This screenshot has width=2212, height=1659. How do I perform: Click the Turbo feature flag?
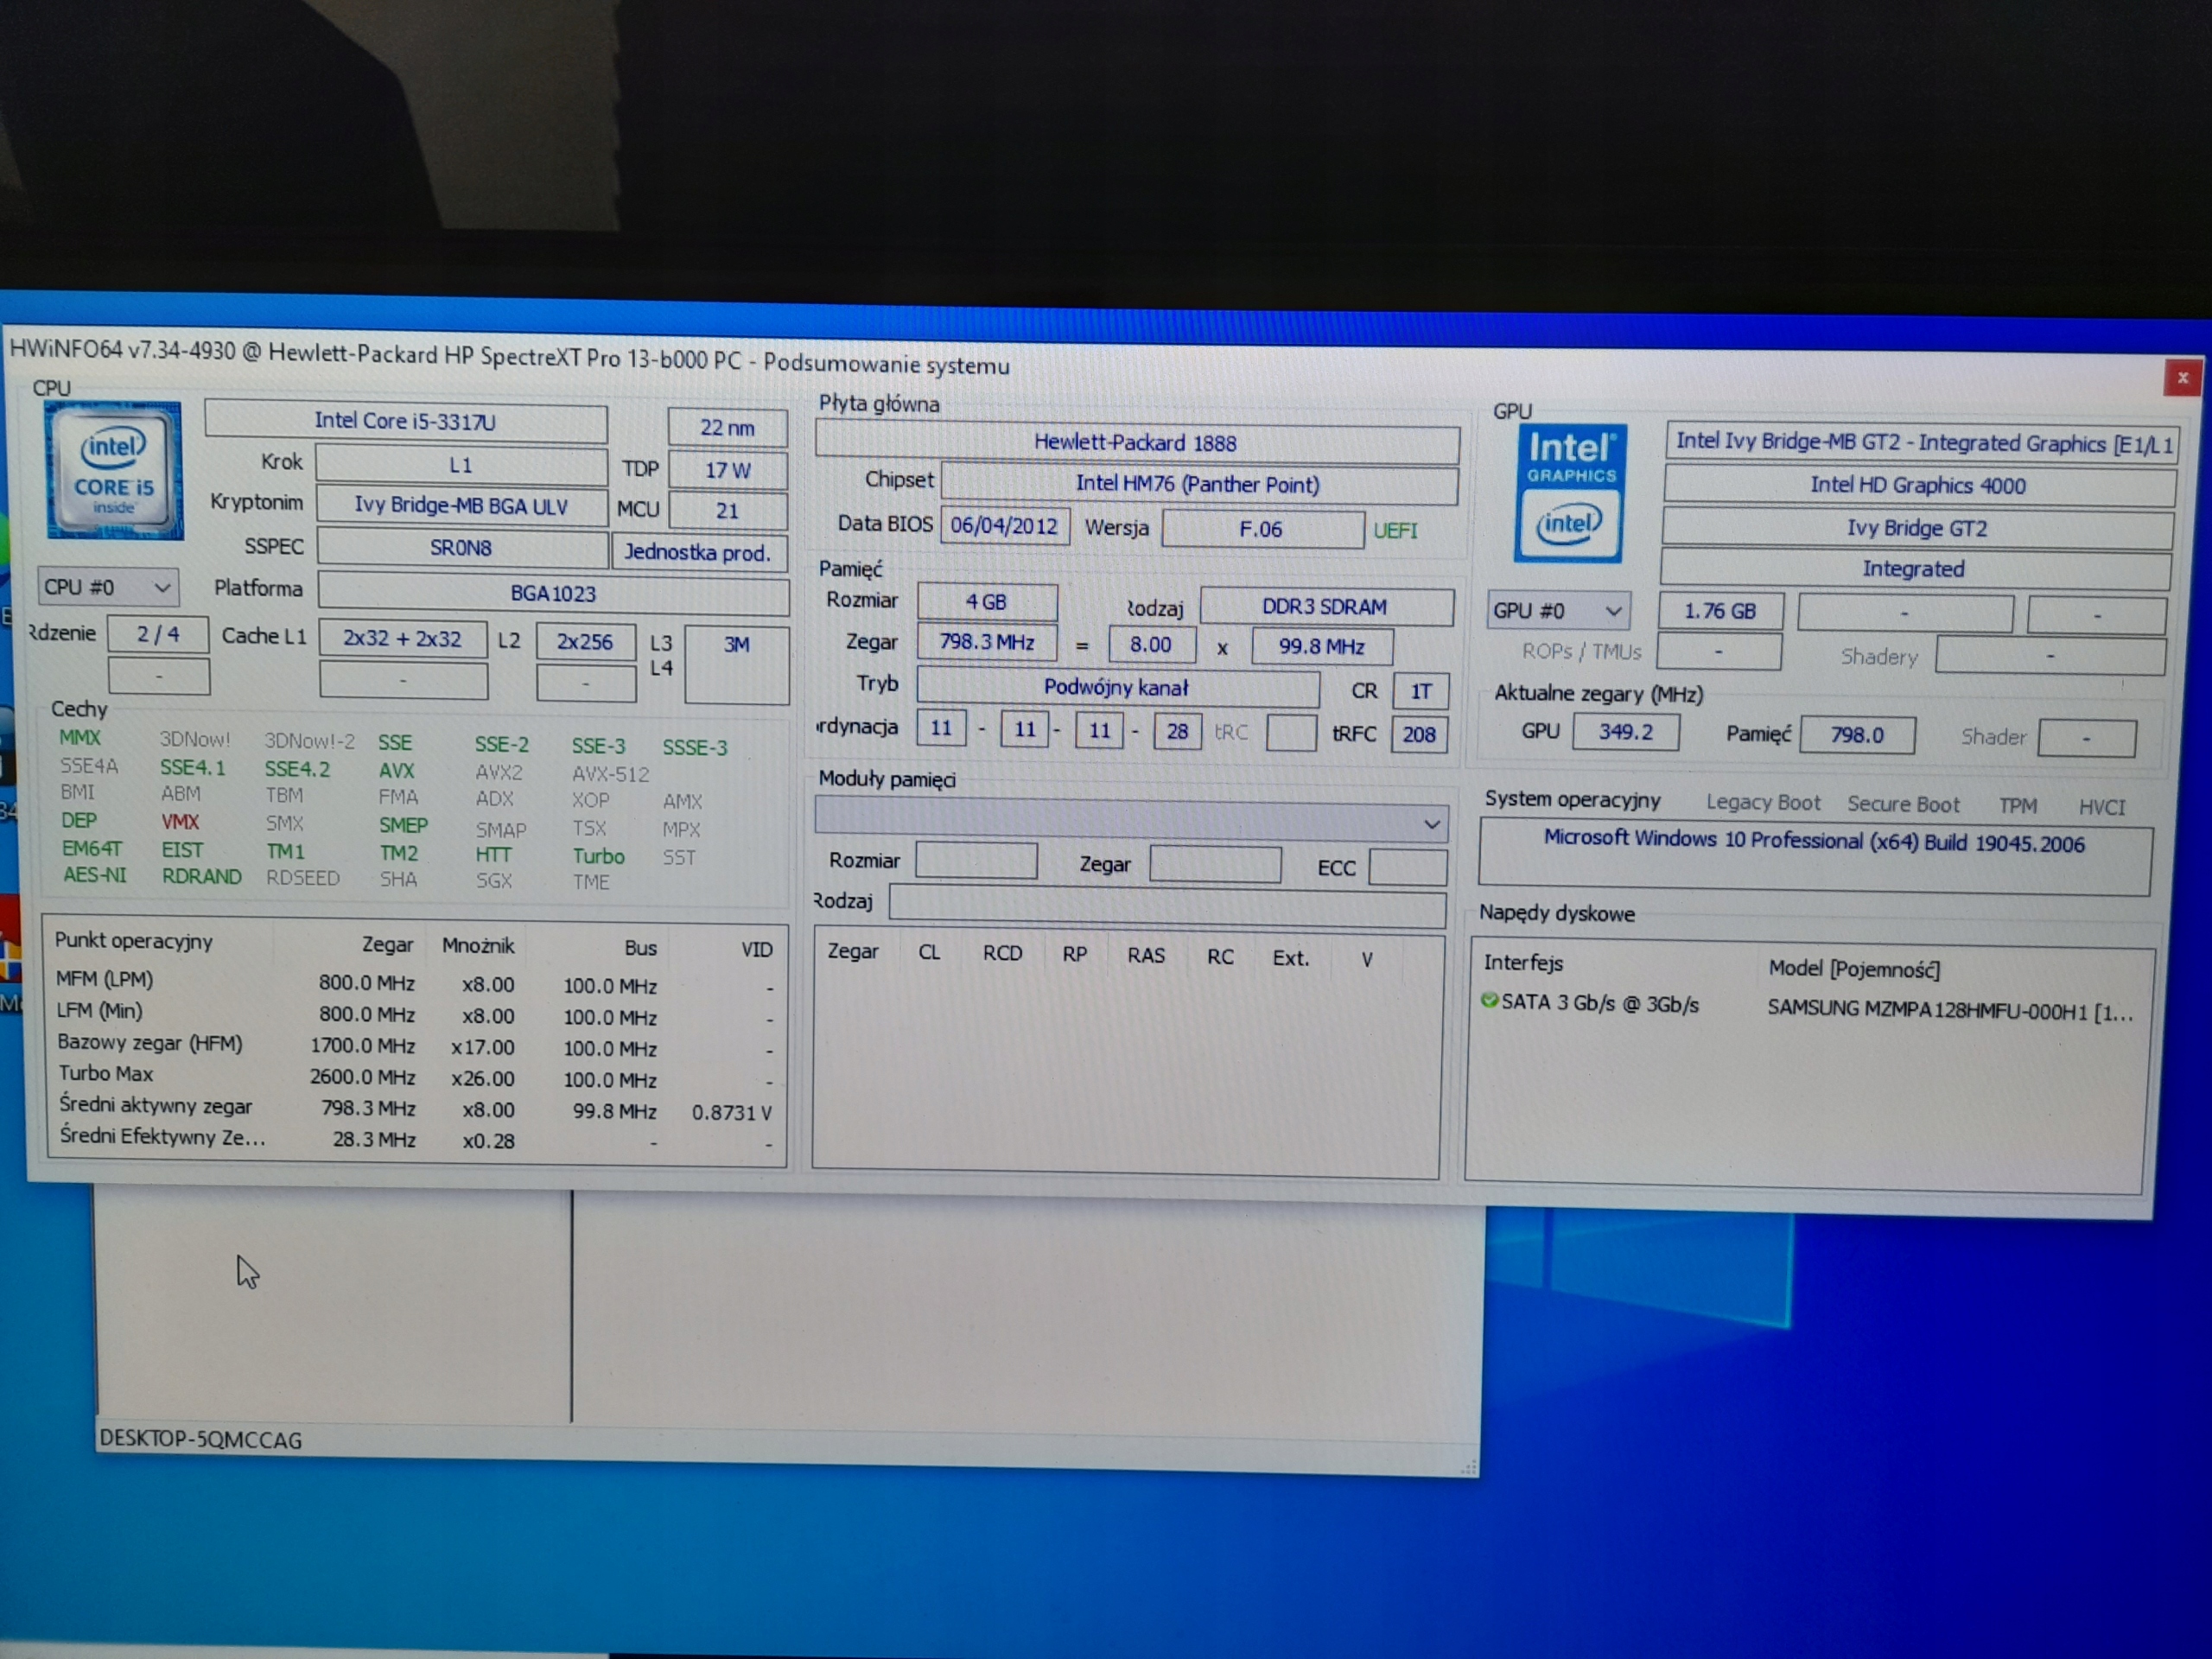coord(598,856)
